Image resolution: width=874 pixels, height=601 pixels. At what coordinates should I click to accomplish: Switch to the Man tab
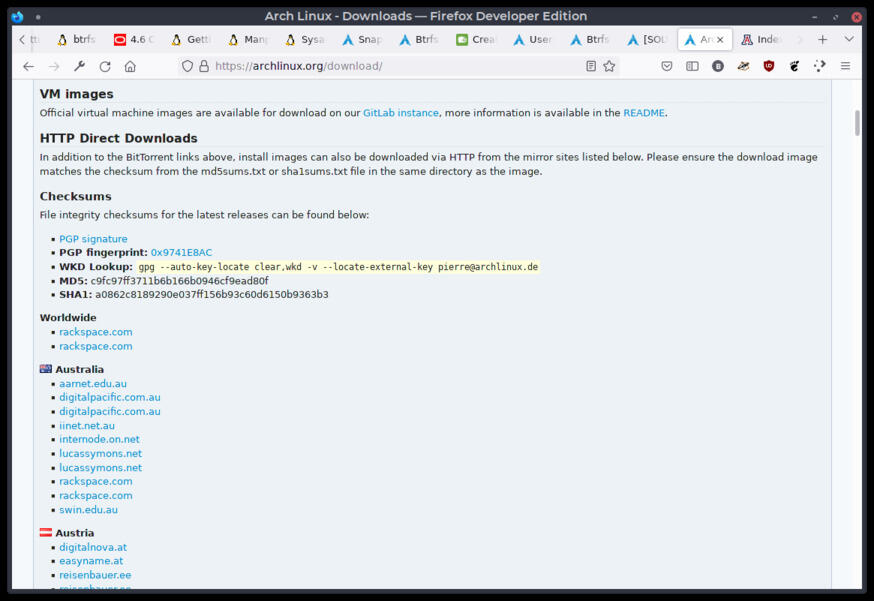click(x=248, y=40)
